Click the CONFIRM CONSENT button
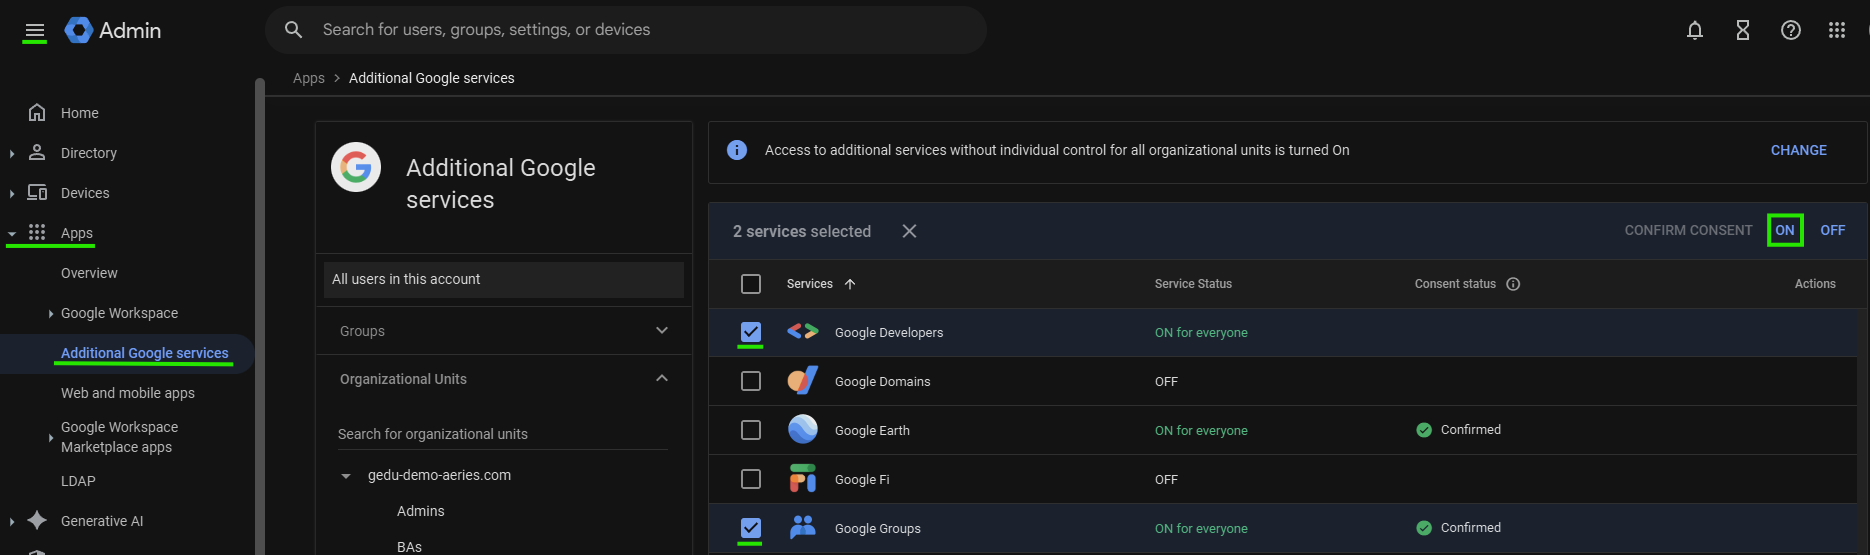Screen dimensions: 1870x555 coord(1688,230)
